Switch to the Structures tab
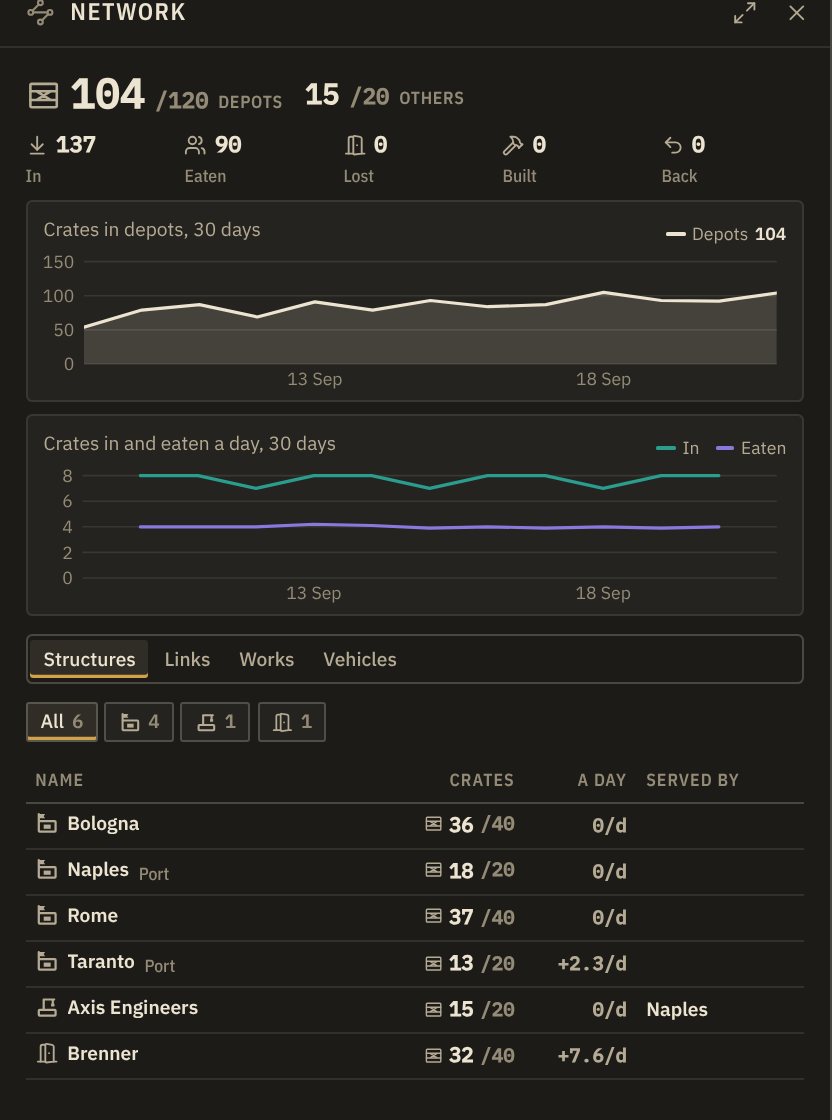Image resolution: width=832 pixels, height=1120 pixels. pyautogui.click(x=89, y=659)
